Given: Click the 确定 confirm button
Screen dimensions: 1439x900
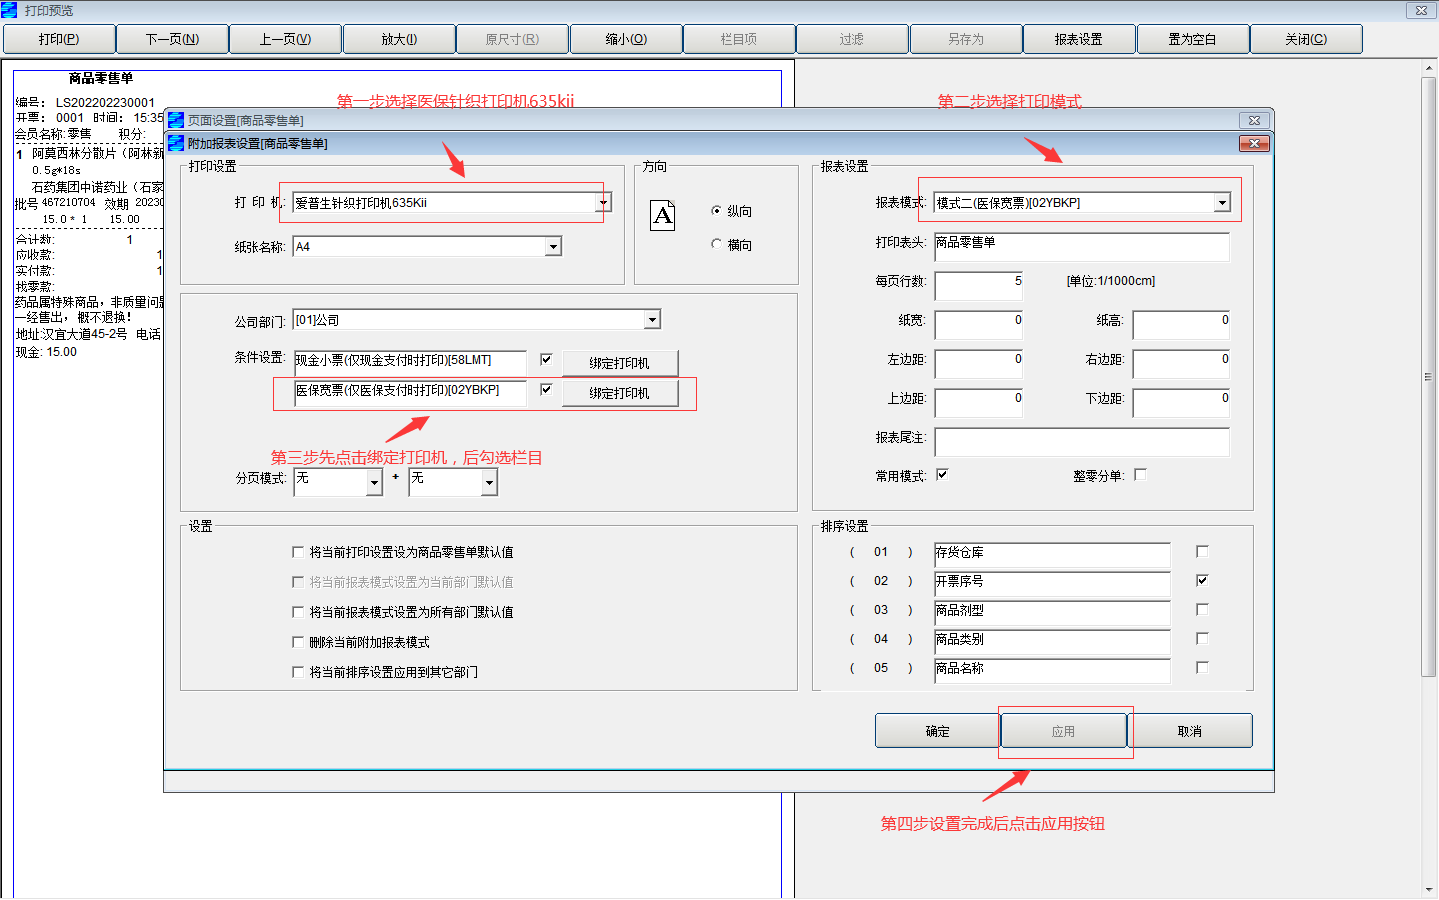Looking at the screenshot, I should 938,731.
